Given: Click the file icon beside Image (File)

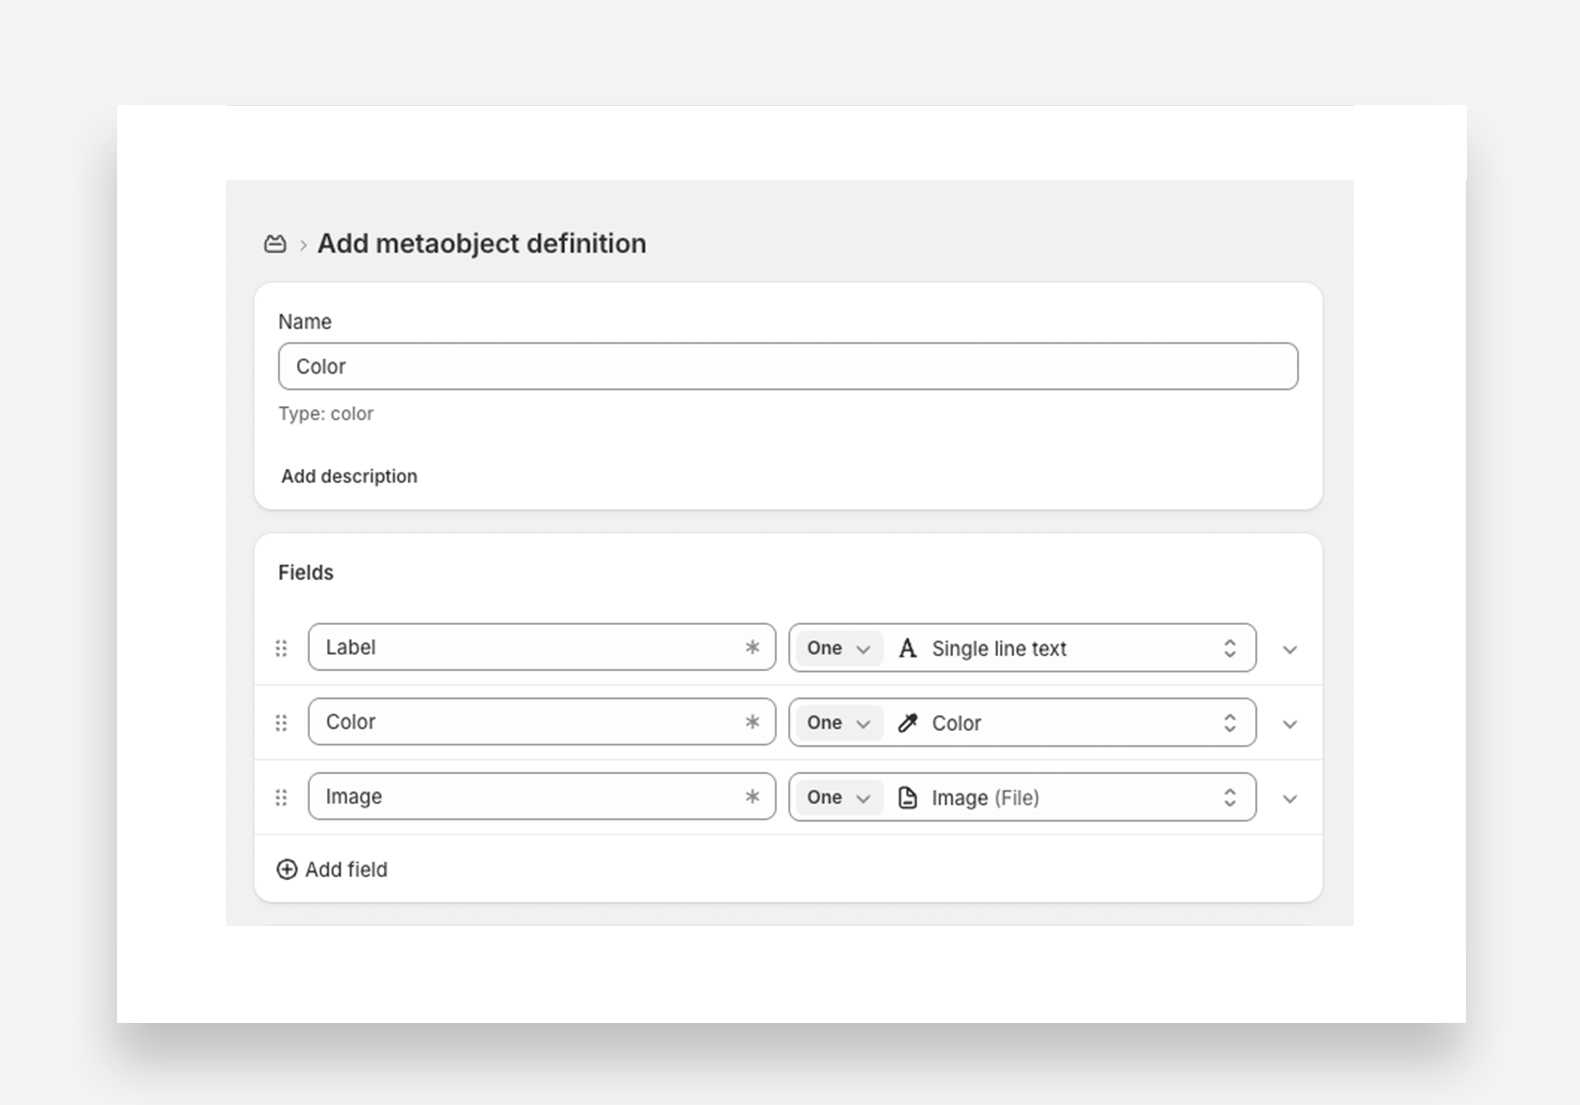Looking at the screenshot, I should tap(907, 797).
